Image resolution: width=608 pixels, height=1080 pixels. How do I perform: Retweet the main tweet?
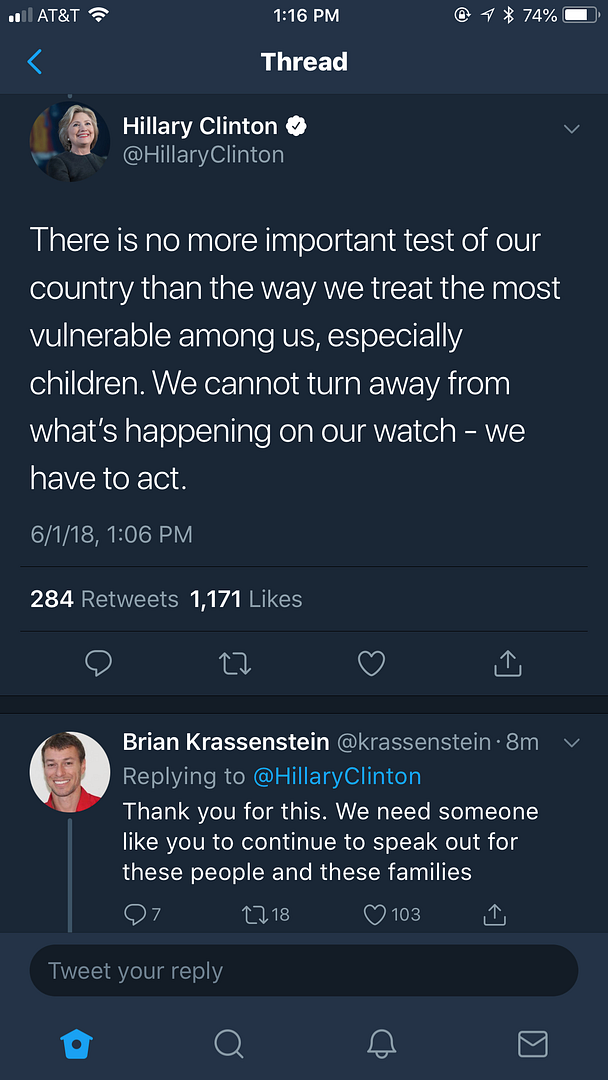[235, 663]
